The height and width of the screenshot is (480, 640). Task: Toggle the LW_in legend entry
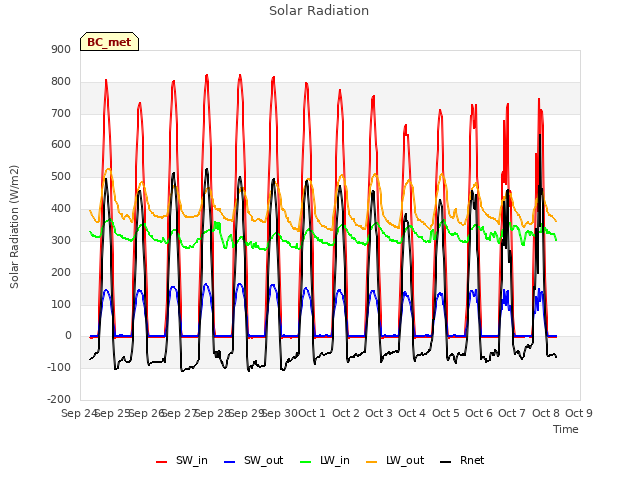[325, 461]
